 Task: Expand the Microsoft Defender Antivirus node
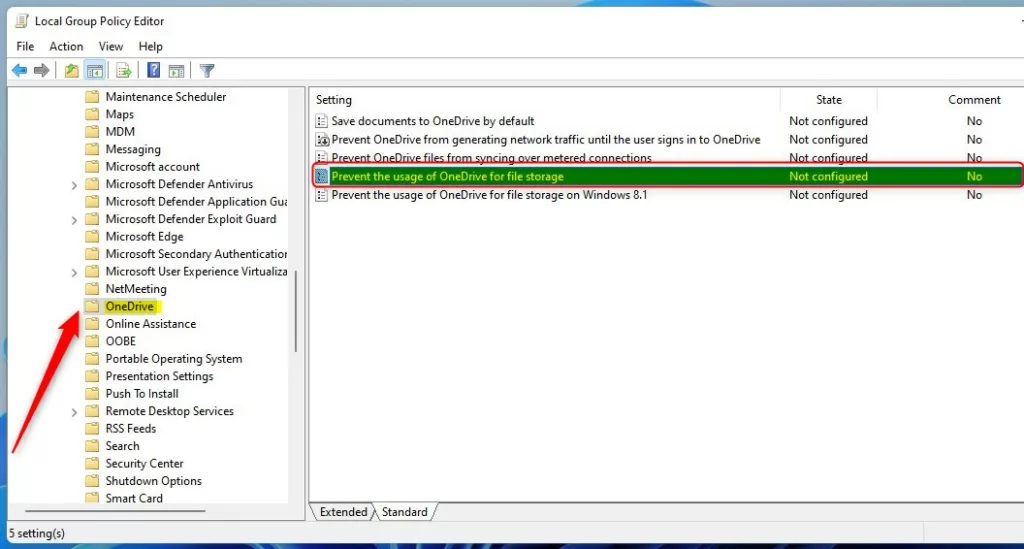coord(74,185)
